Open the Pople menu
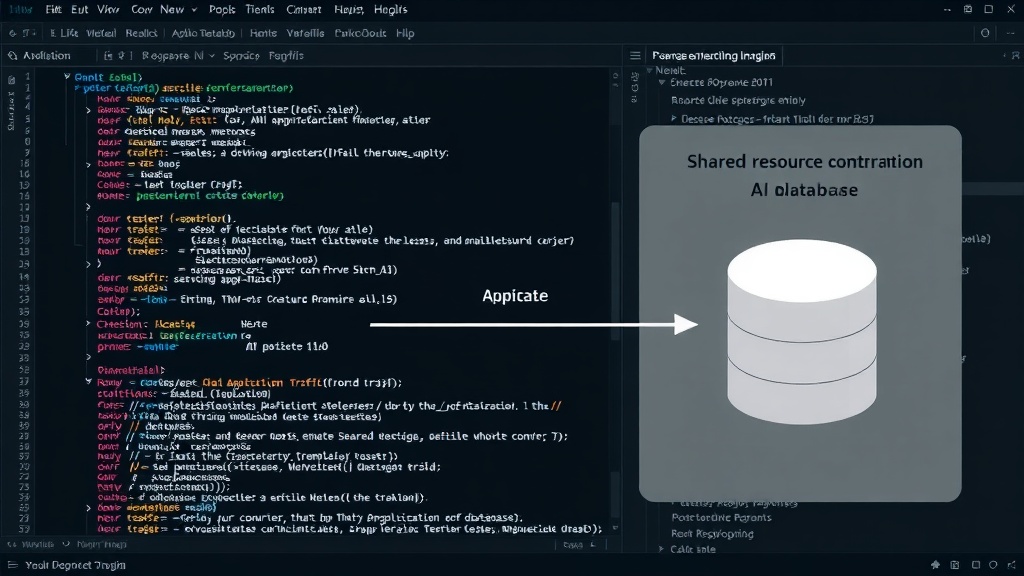1024x576 pixels. 222,9
